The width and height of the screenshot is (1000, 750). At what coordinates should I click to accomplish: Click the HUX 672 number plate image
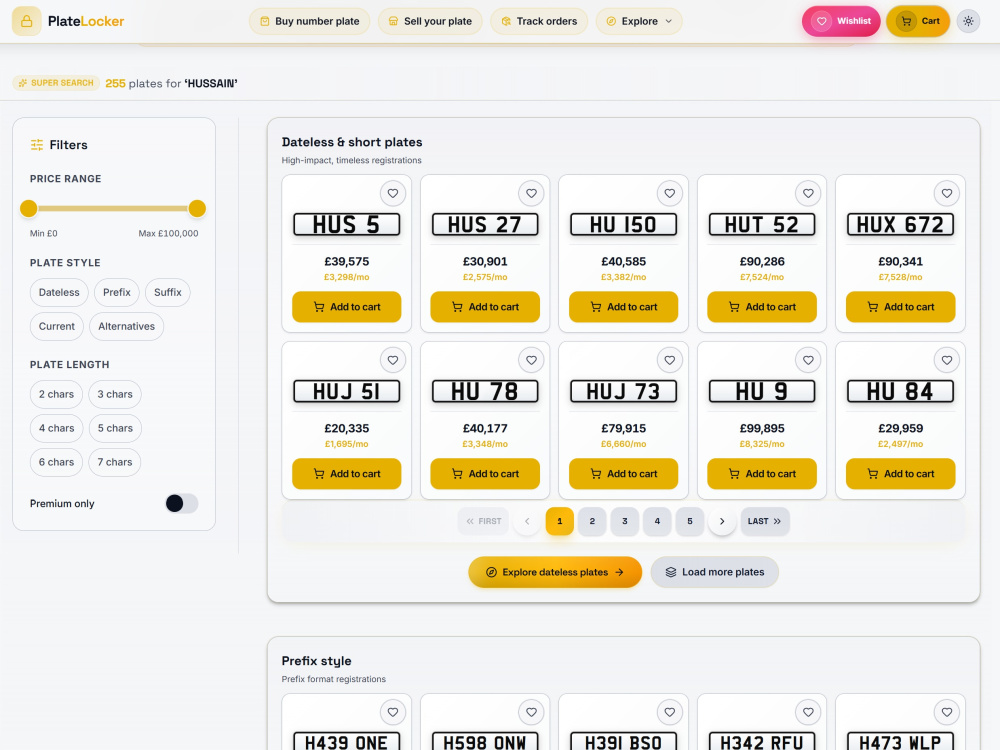tap(900, 224)
